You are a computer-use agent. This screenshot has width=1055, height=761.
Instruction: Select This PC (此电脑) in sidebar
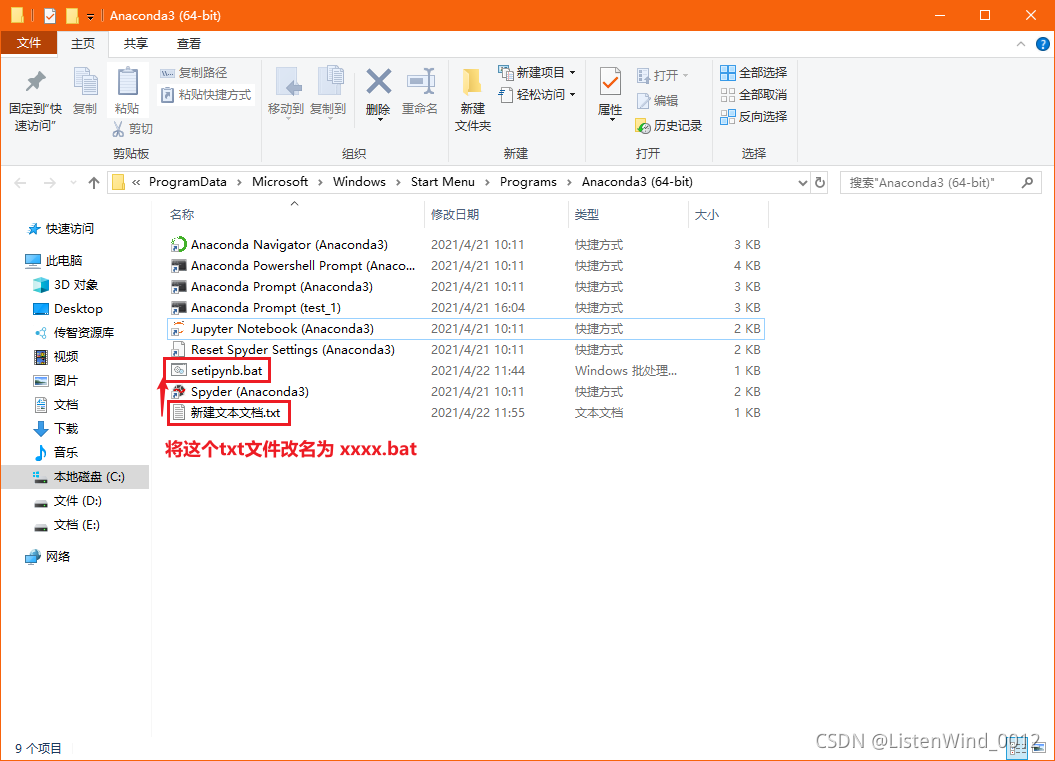[54, 260]
